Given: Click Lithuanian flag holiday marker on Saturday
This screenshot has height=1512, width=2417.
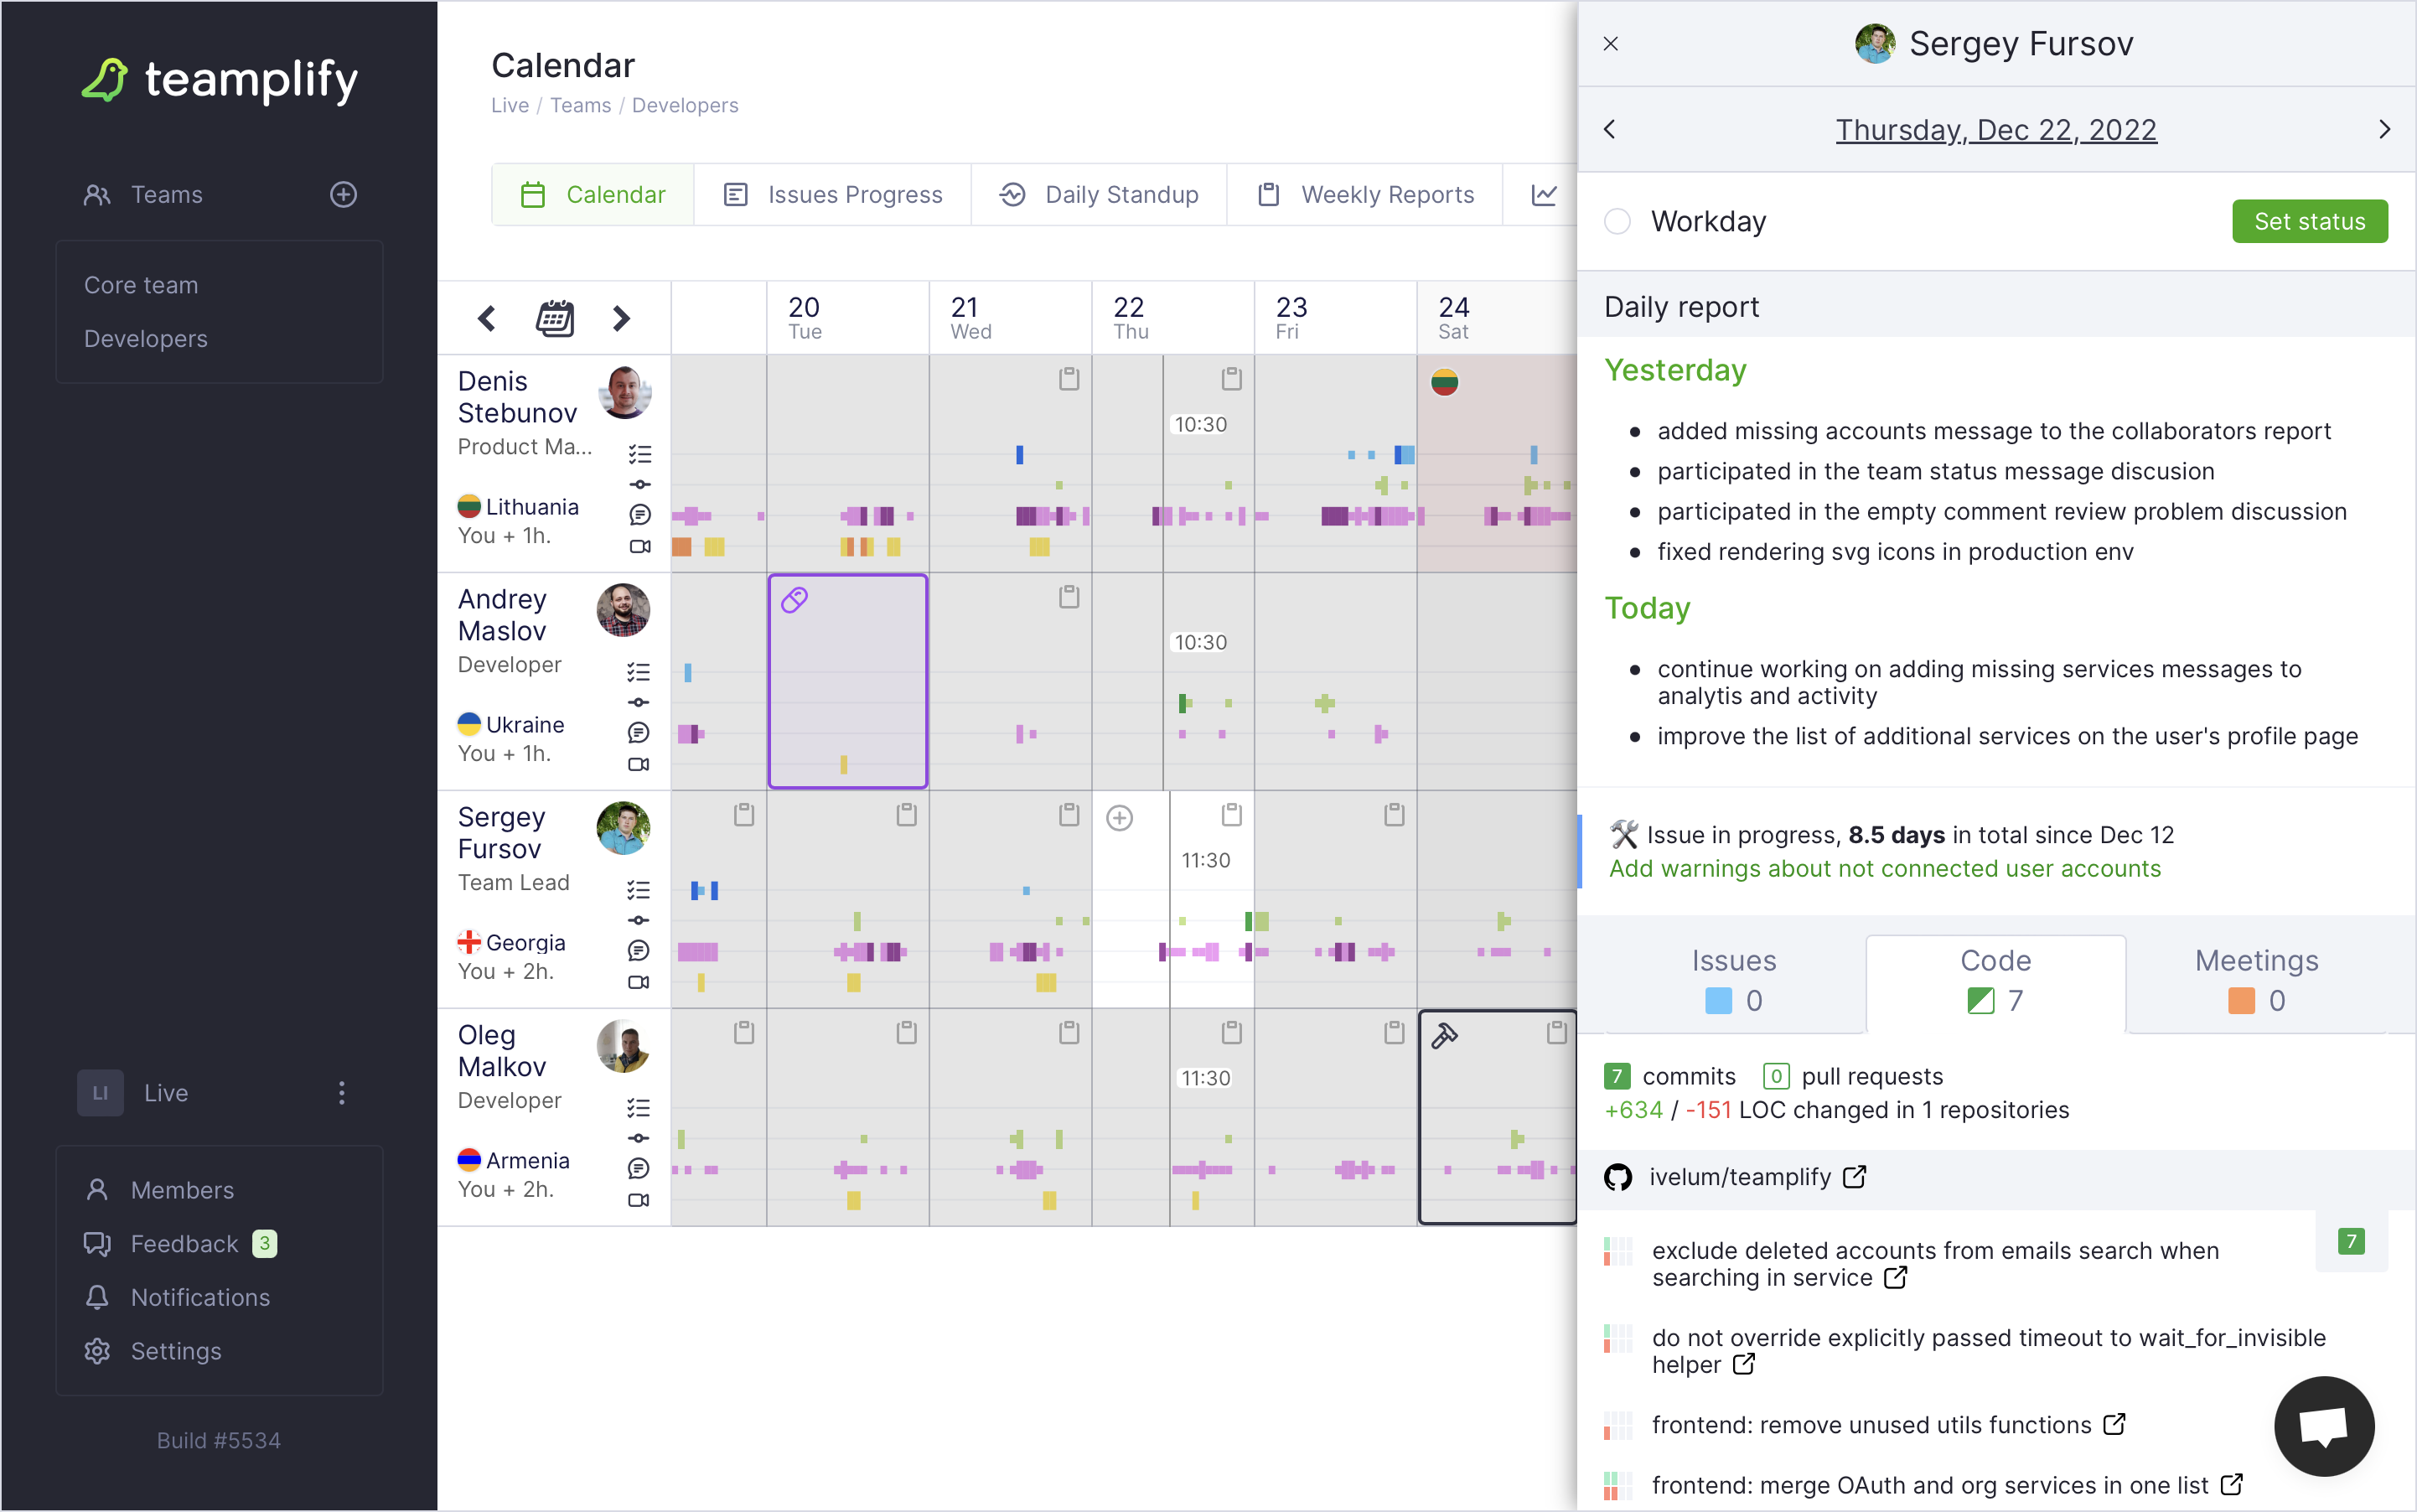Looking at the screenshot, I should pyautogui.click(x=1444, y=382).
